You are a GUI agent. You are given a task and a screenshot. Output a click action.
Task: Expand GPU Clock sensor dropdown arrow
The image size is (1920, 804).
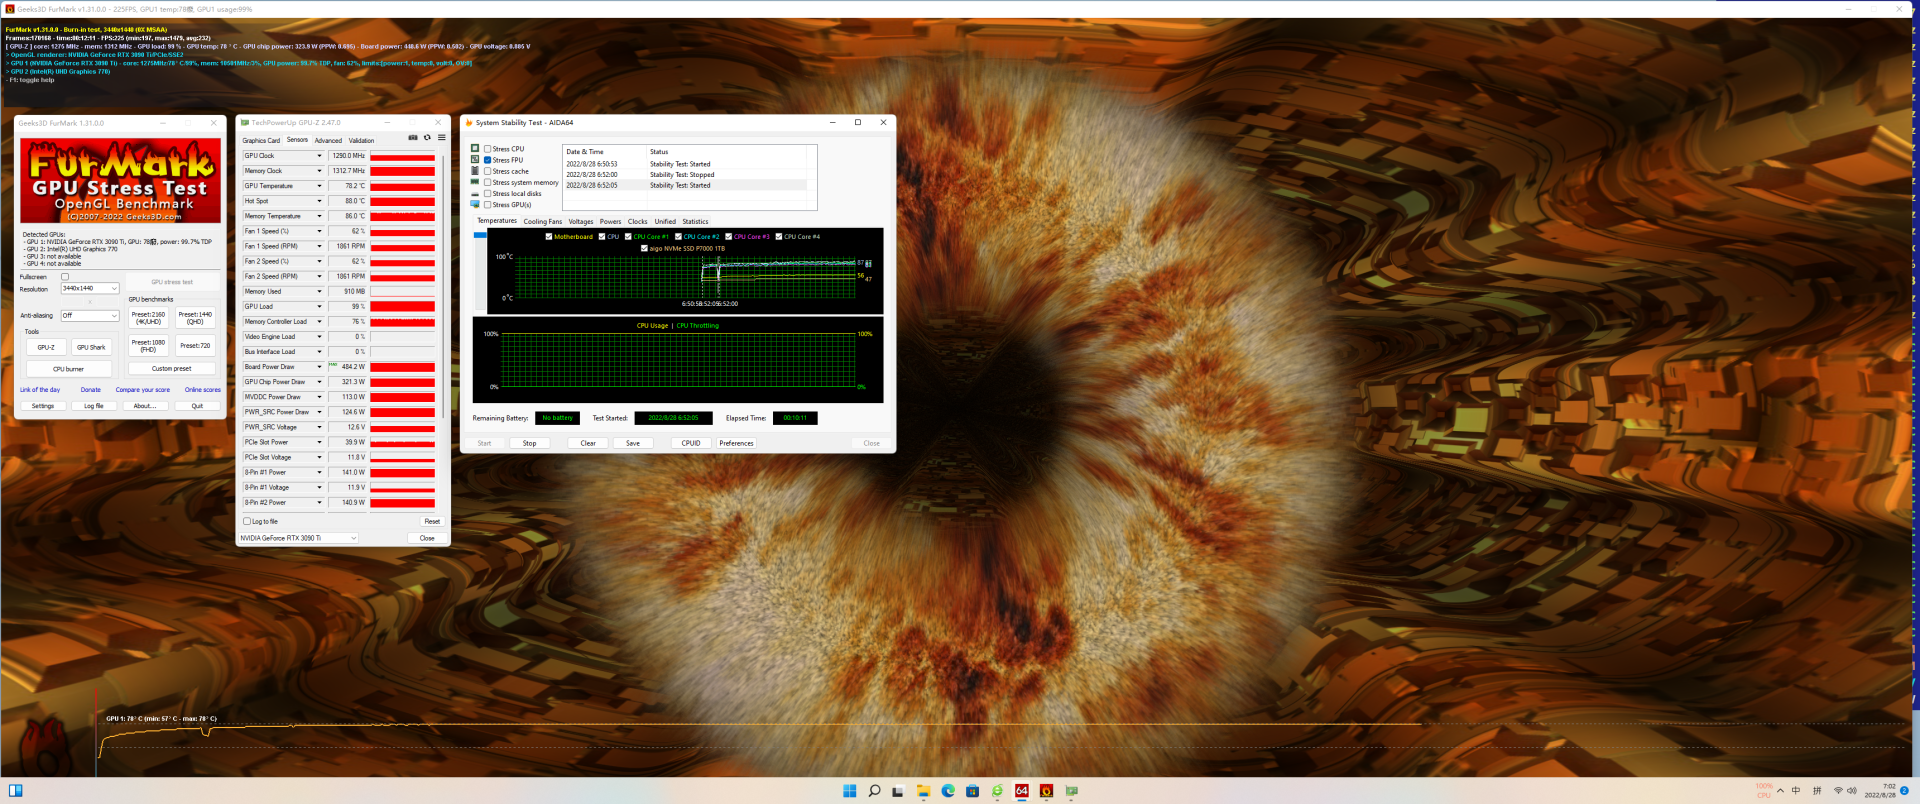pyautogui.click(x=320, y=156)
